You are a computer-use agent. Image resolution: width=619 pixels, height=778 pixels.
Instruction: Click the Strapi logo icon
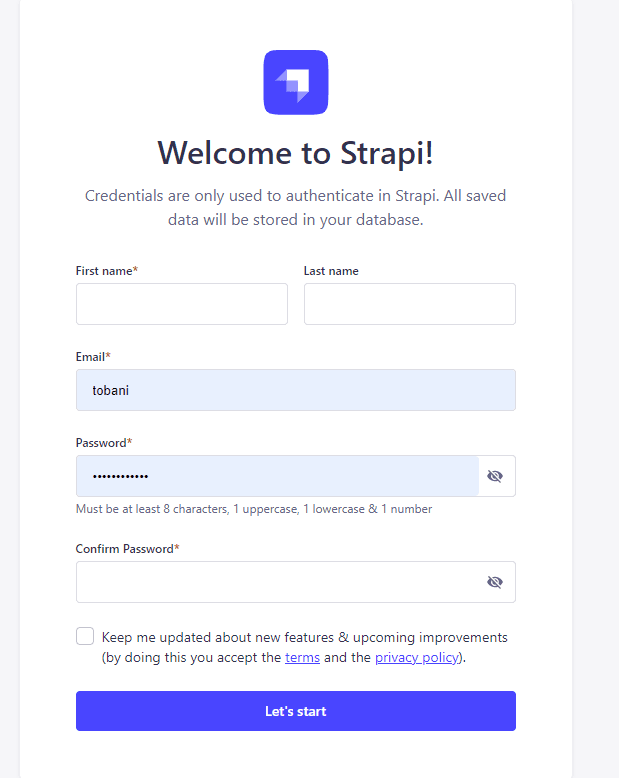click(x=296, y=82)
